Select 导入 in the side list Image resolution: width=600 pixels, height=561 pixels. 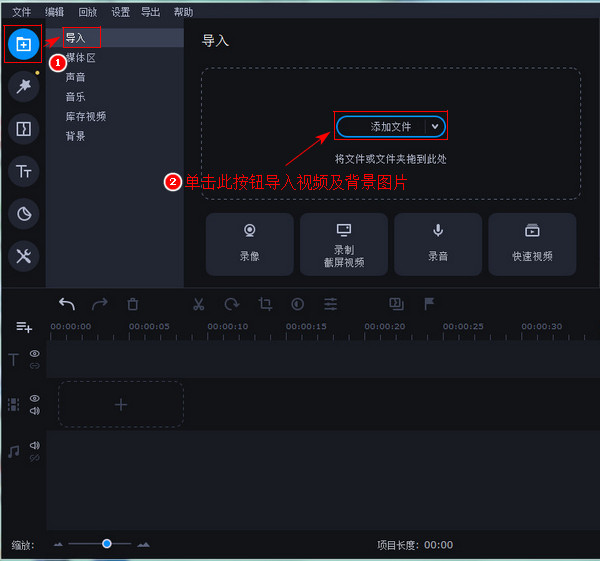click(x=115, y=38)
